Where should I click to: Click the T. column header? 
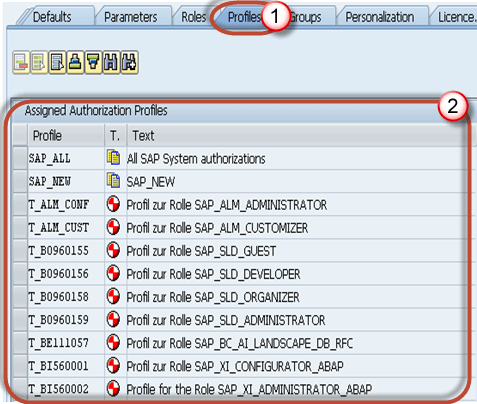click(x=115, y=136)
